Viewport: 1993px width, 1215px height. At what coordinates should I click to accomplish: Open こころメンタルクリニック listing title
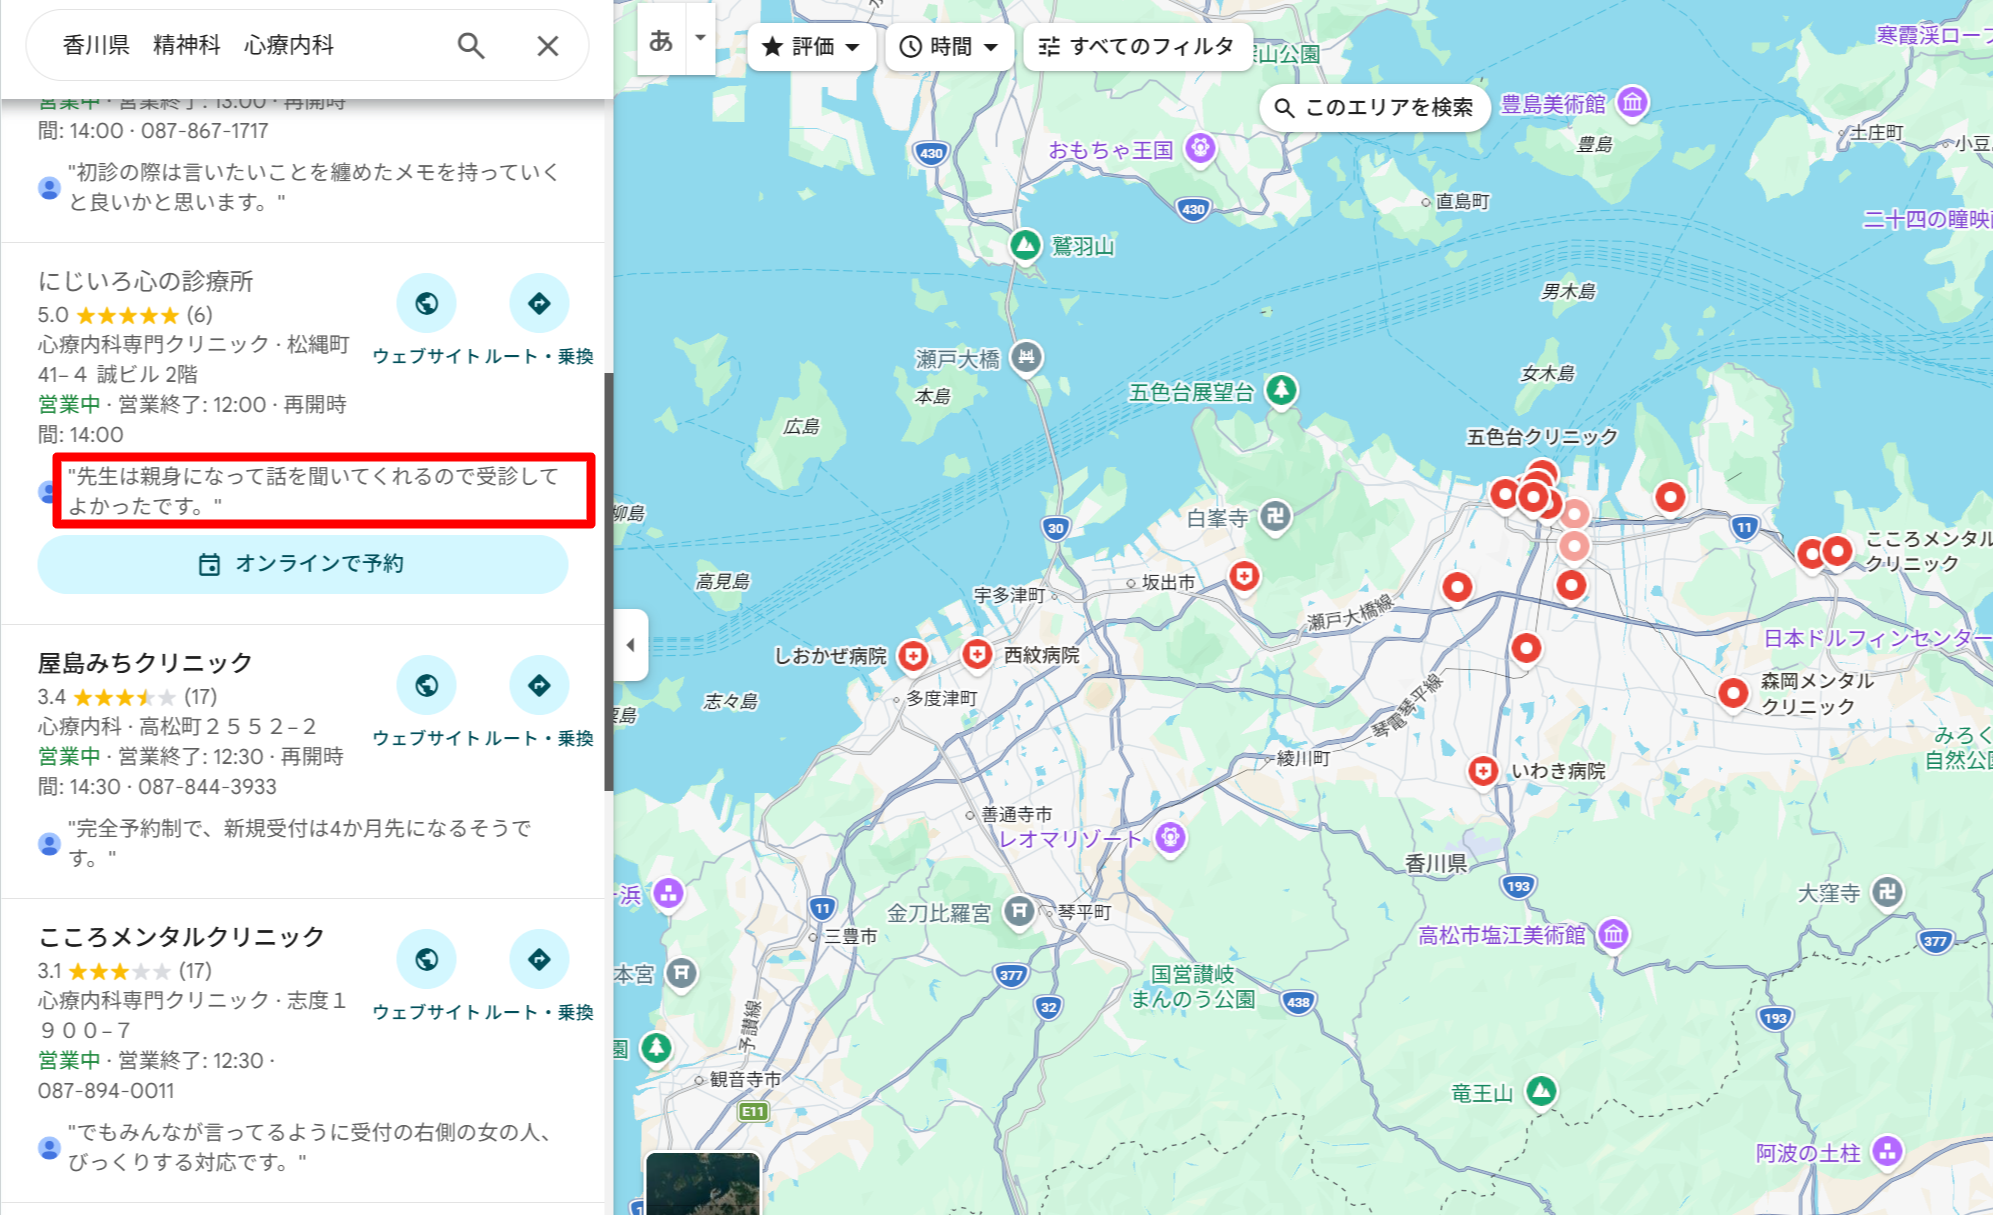tap(181, 937)
